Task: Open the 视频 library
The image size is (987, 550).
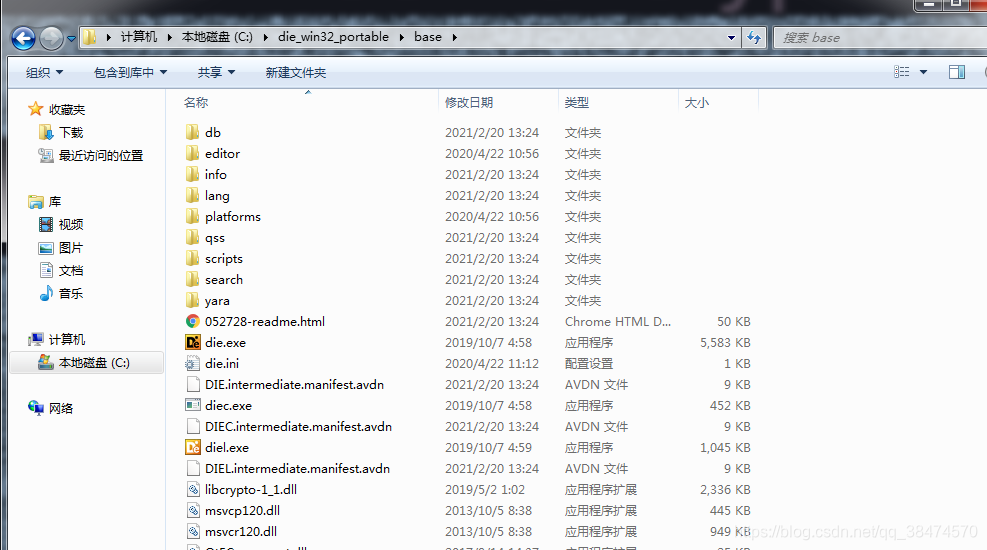Action: pos(70,224)
